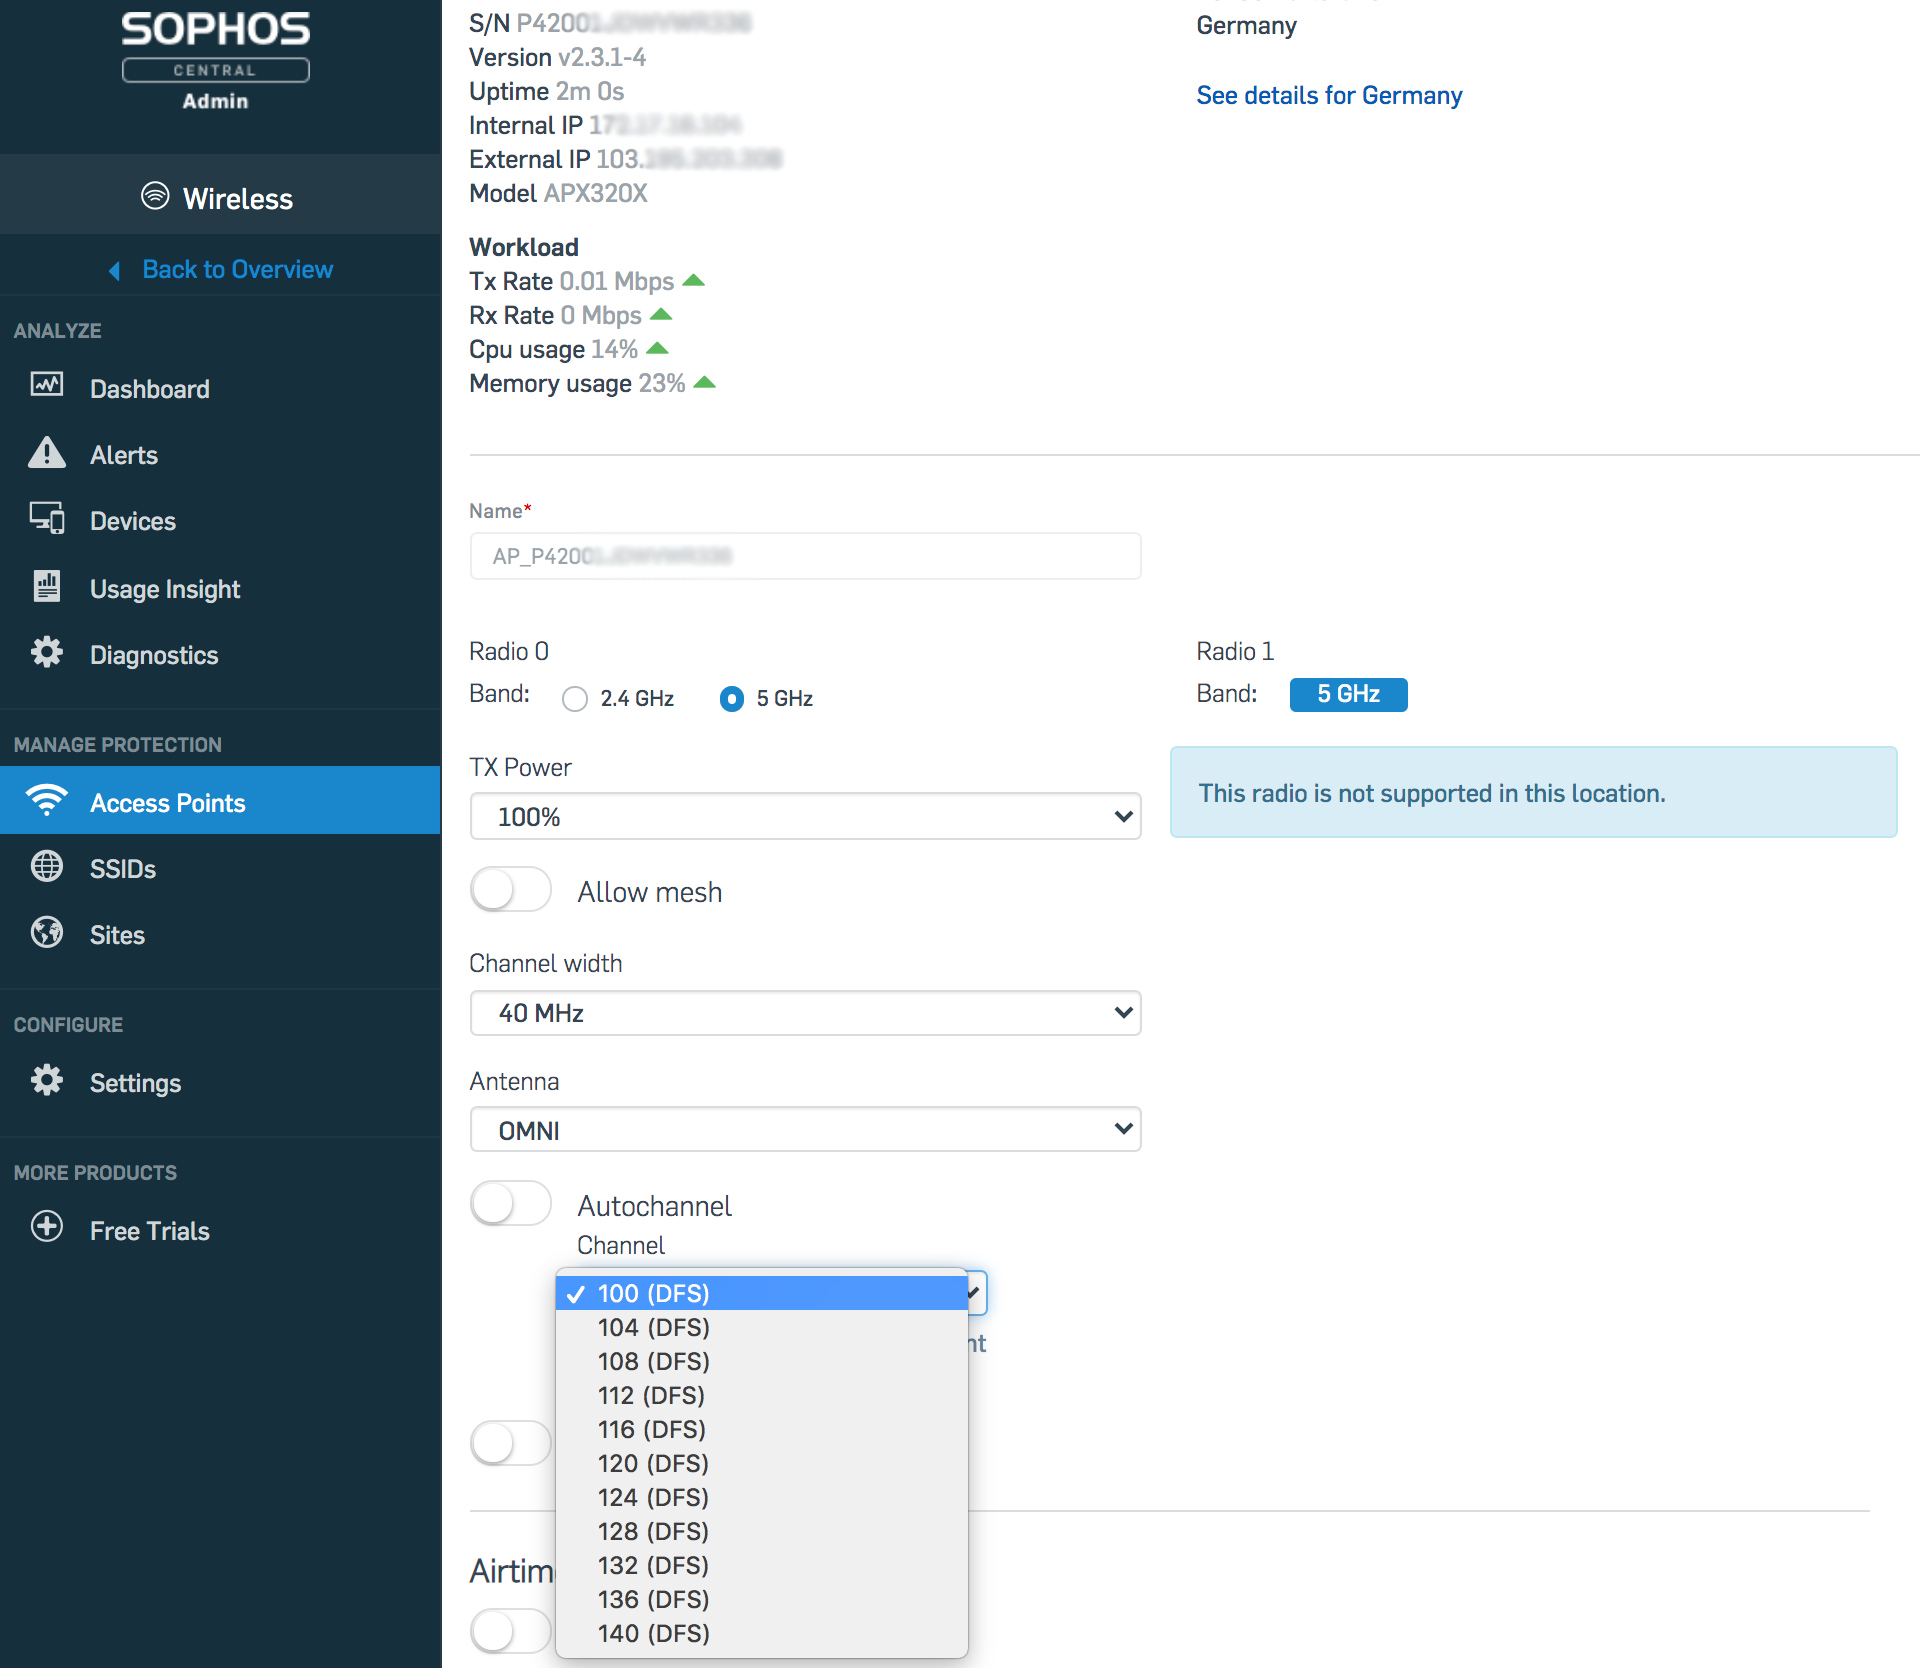Click the Dashboard chart icon
Screen dimensions: 1920x1668
point(47,385)
